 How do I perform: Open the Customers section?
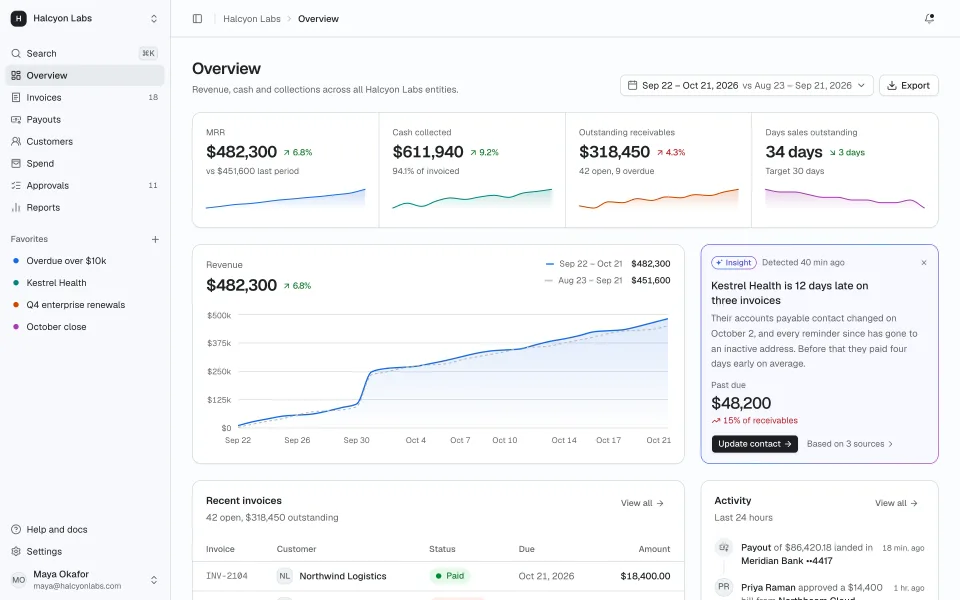point(85,141)
